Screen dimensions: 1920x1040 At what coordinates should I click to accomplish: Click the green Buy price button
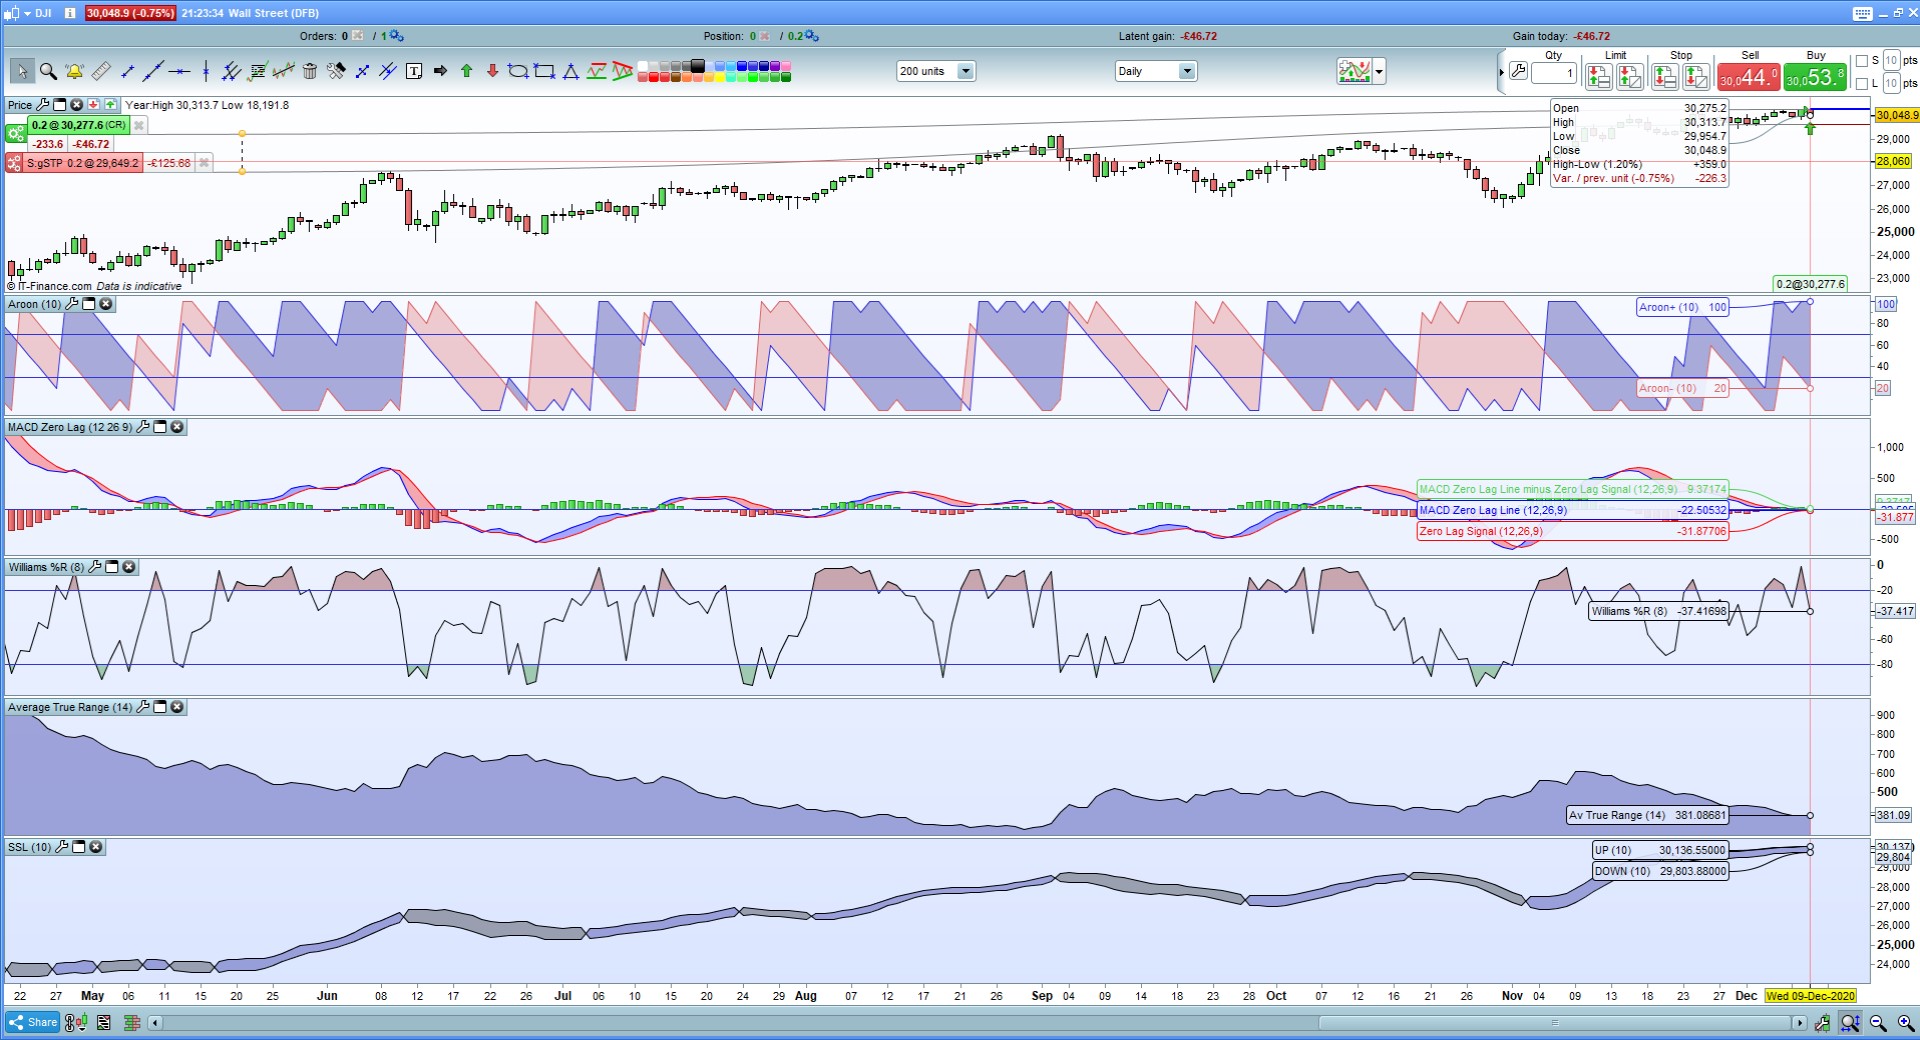click(x=1815, y=77)
